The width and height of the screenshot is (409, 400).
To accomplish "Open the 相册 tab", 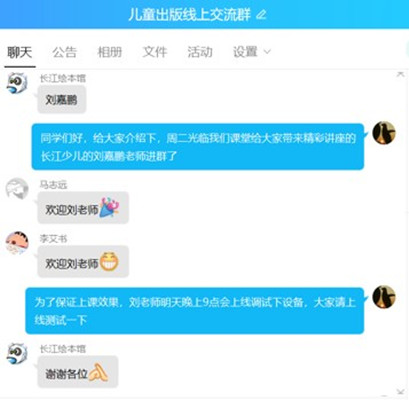I will [x=109, y=52].
